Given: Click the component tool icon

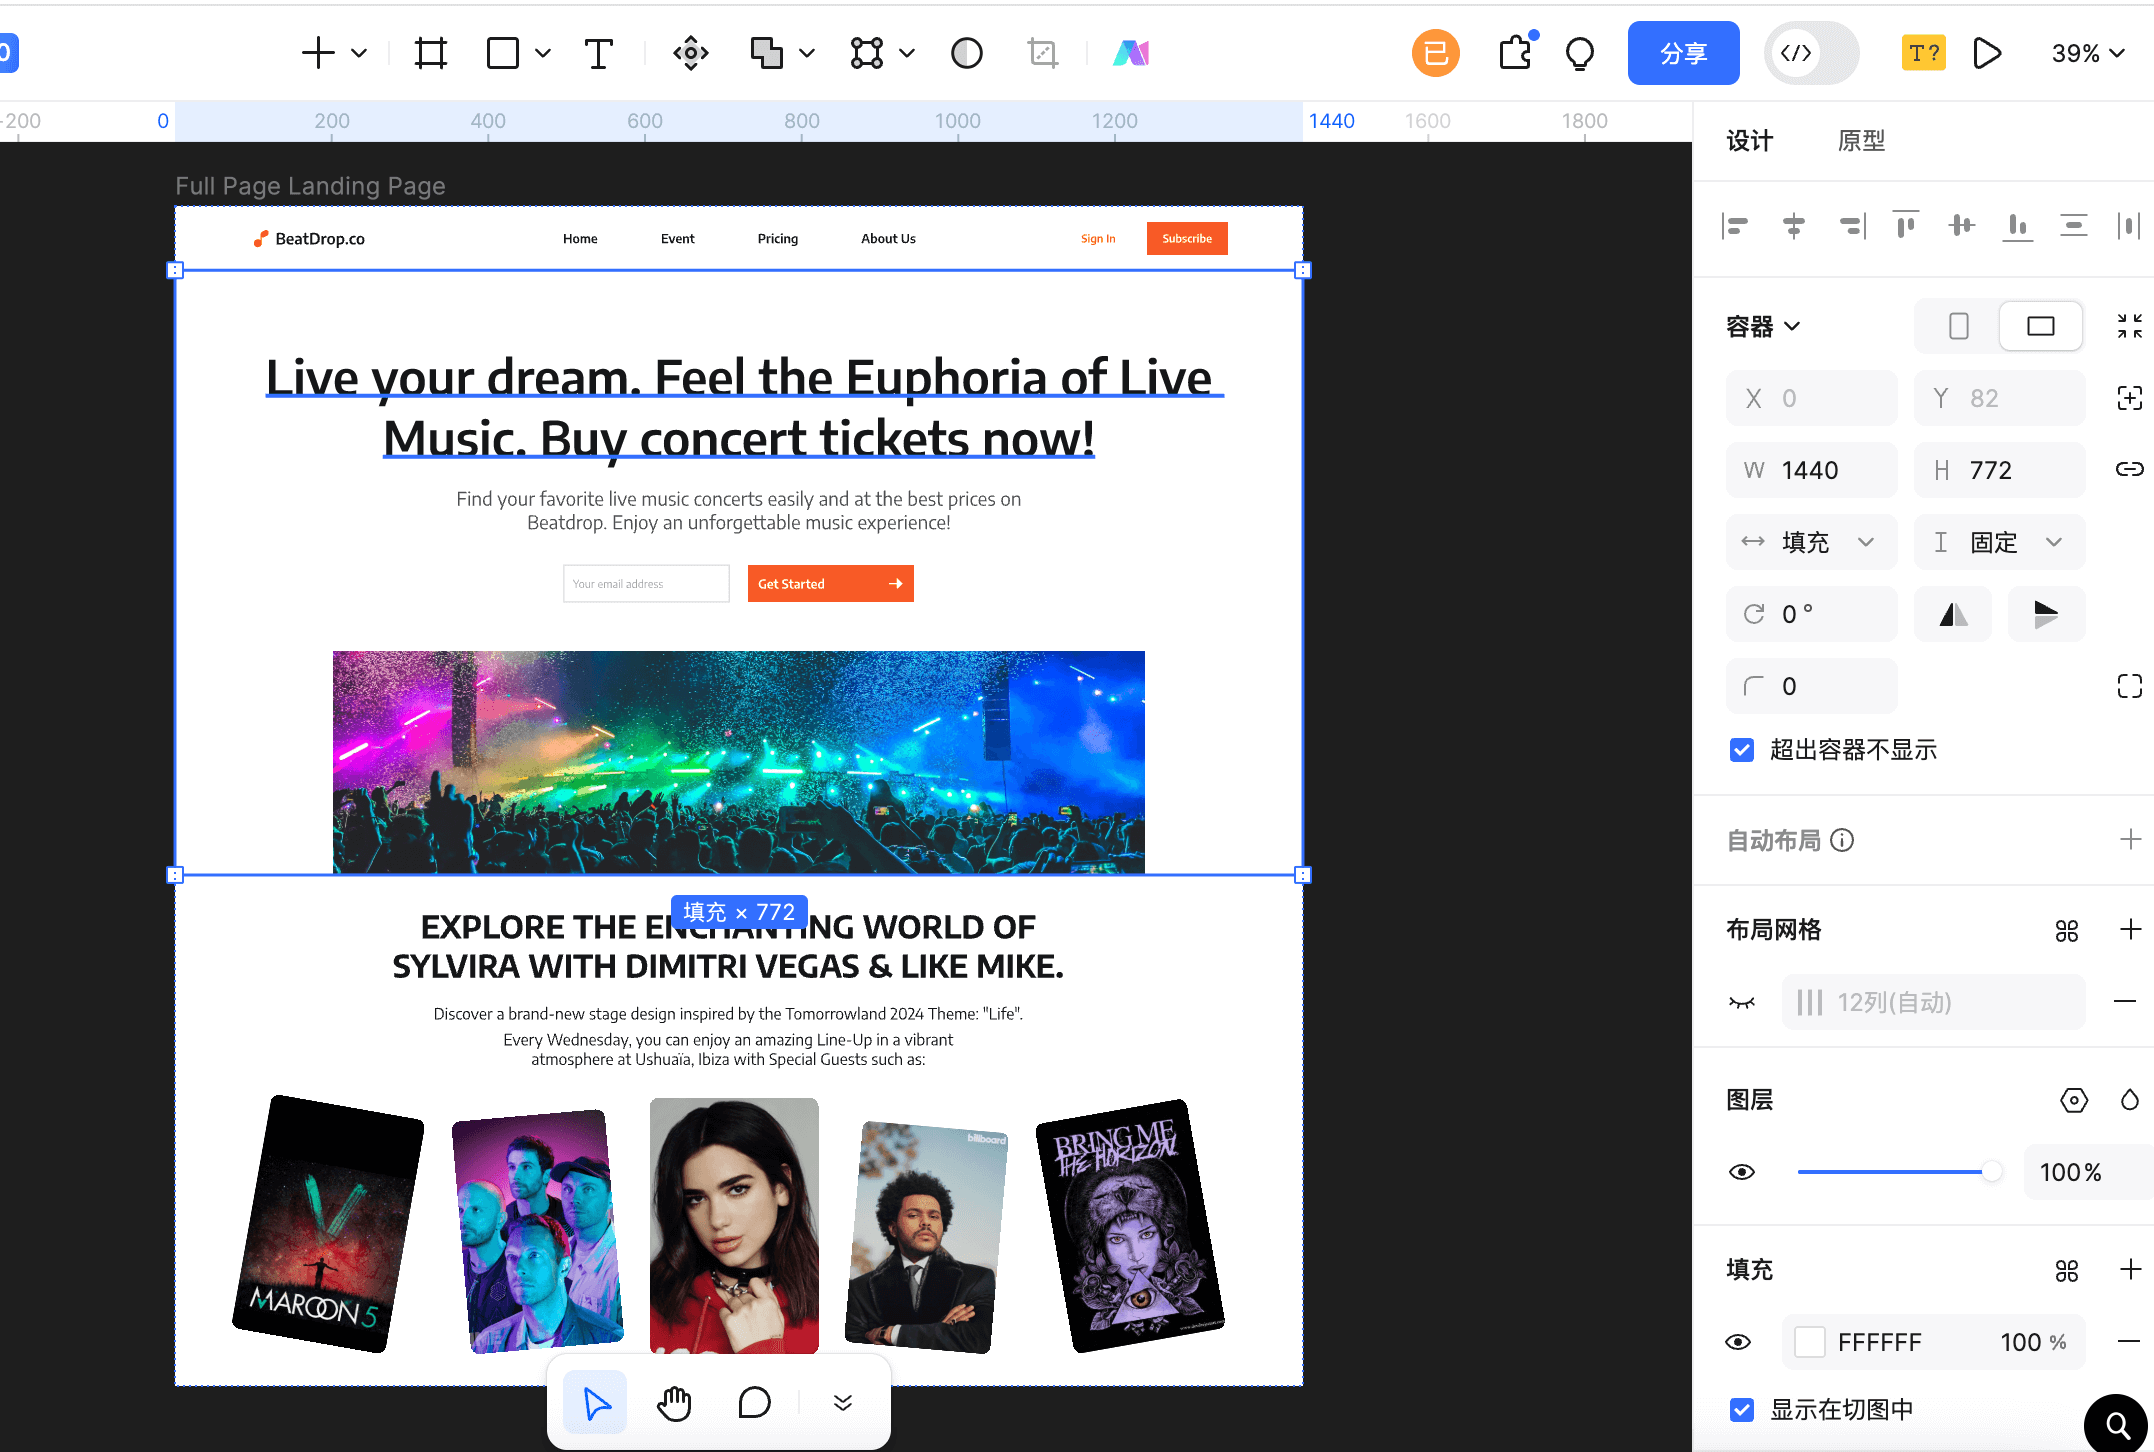Looking at the screenshot, I should click(690, 53).
